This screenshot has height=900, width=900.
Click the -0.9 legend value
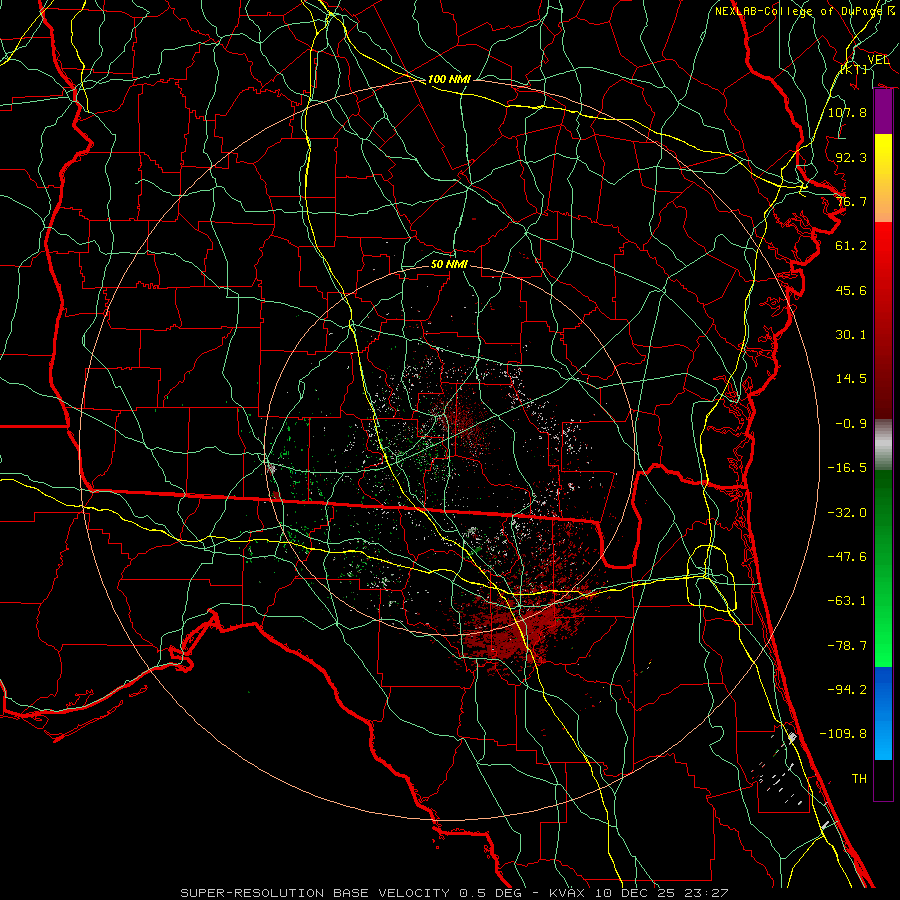click(x=851, y=424)
